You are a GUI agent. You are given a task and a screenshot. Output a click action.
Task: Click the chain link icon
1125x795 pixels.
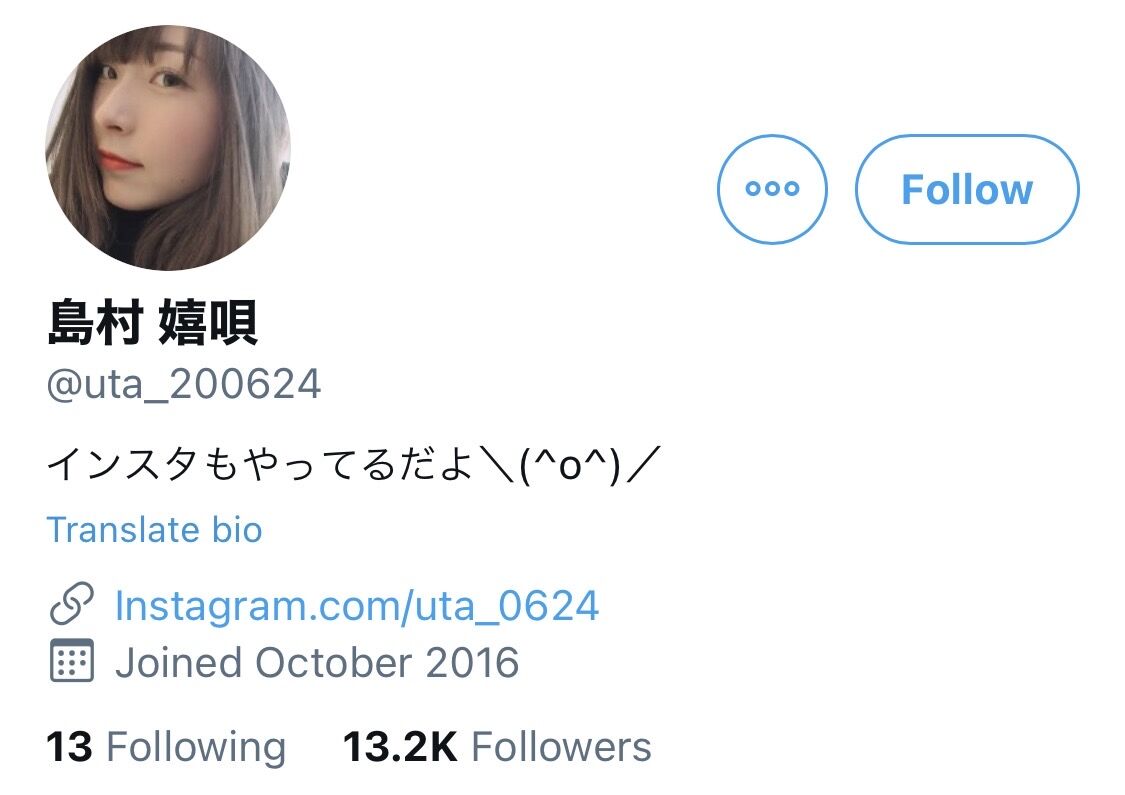click(x=72, y=603)
